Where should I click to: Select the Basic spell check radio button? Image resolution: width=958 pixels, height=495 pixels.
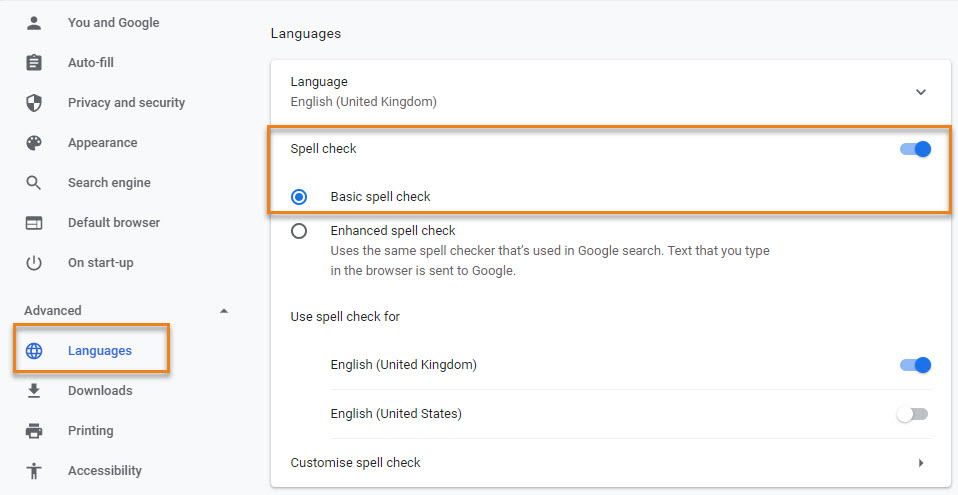click(x=299, y=197)
